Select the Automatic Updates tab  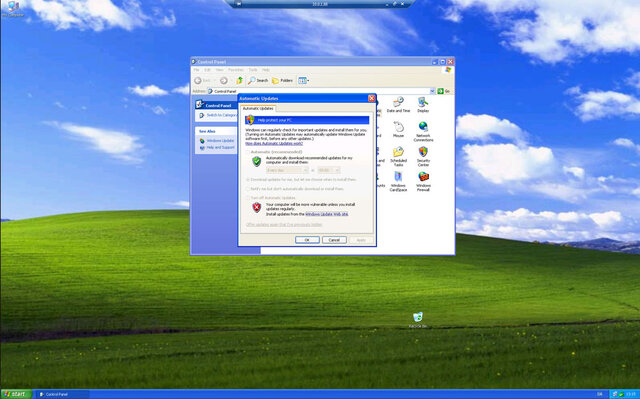pyautogui.click(x=258, y=108)
